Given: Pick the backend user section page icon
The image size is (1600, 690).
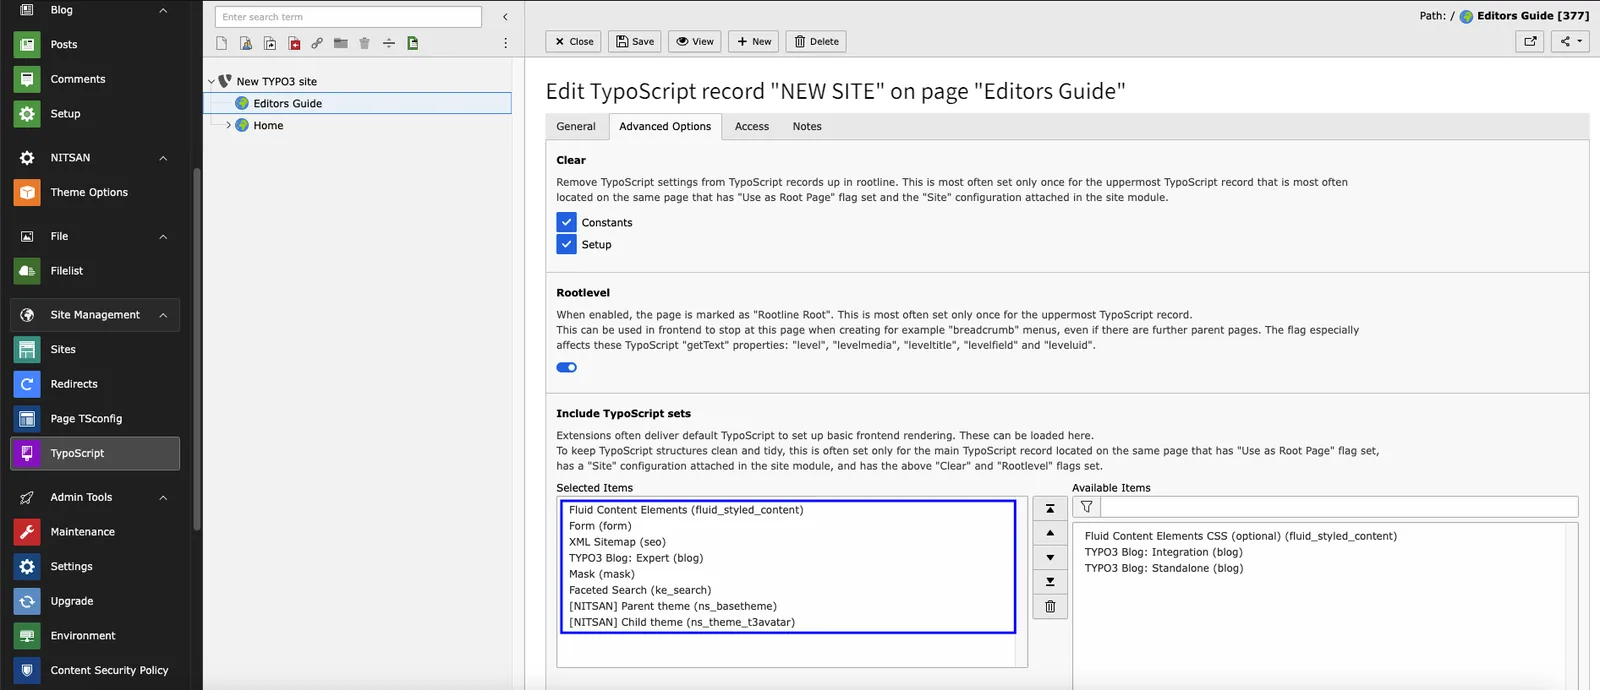Looking at the screenshot, I should click(x=245, y=43).
